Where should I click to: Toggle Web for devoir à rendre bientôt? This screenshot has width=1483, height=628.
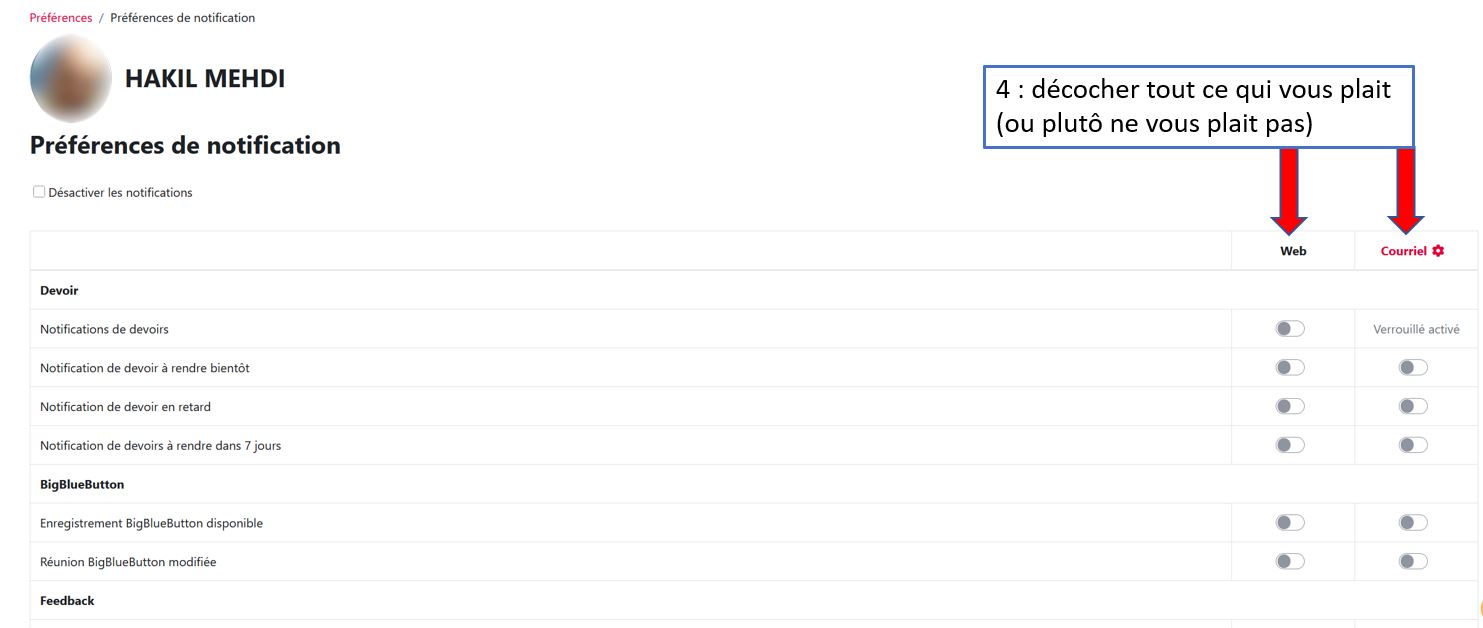[1290, 368]
